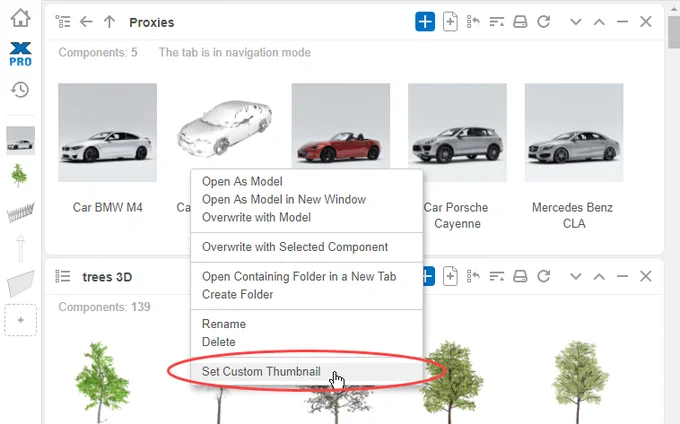This screenshot has width=680, height=424.
Task: Select the white untextured car model thumbnail
Action: 224,128
